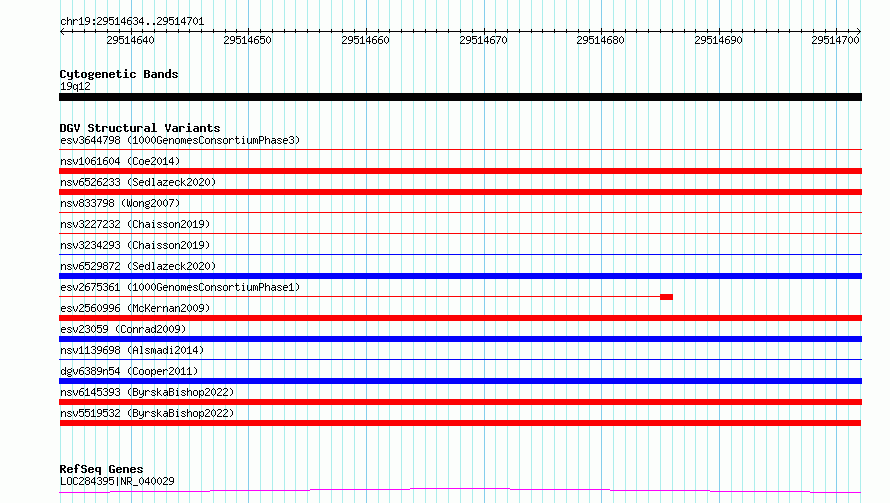This screenshot has height=503, width=890.
Task: Click the red bar under nsv6145393
Action: 460,402
